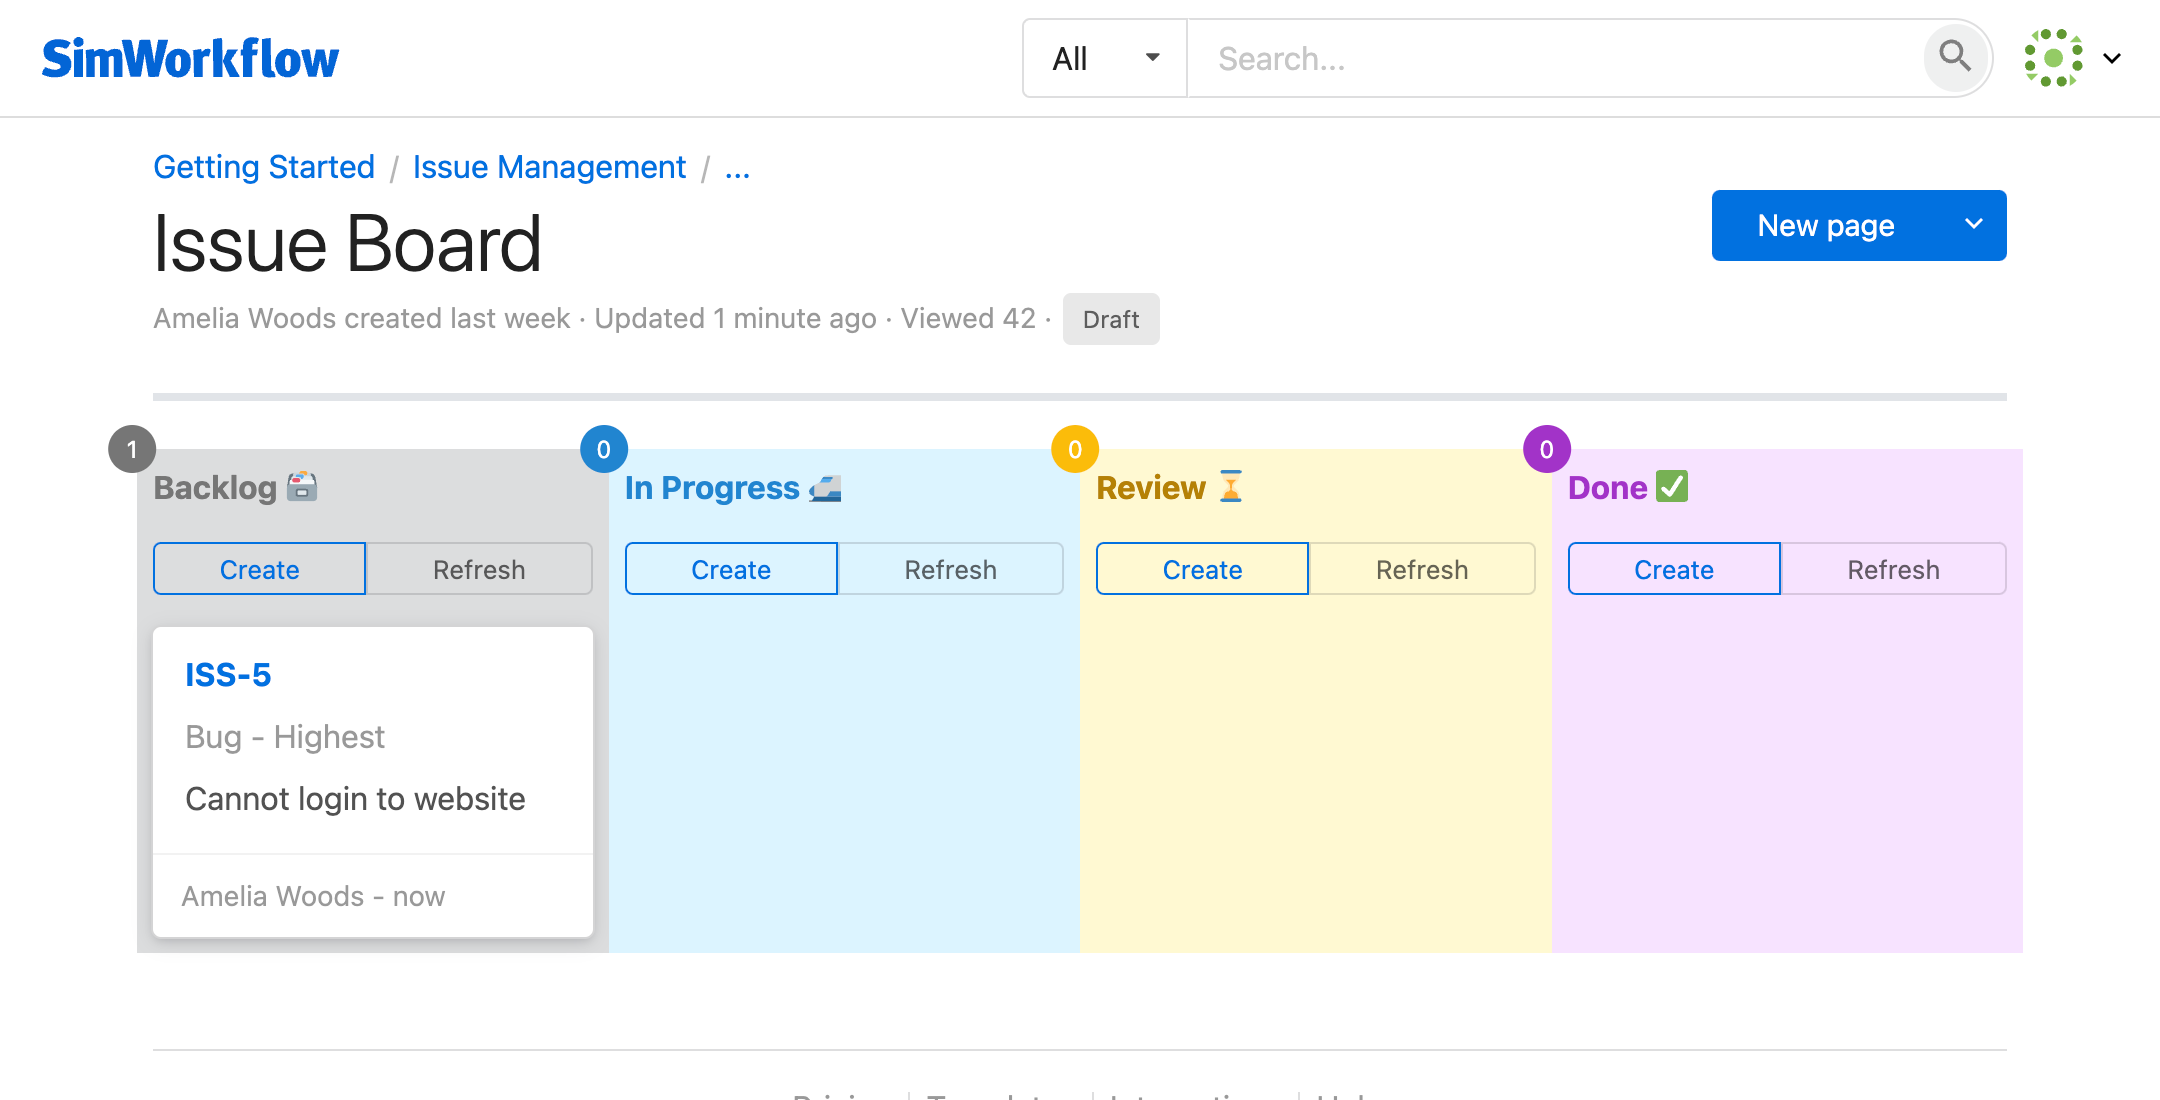Refresh the Done column
This screenshot has width=2160, height=1100.
pos(1893,569)
